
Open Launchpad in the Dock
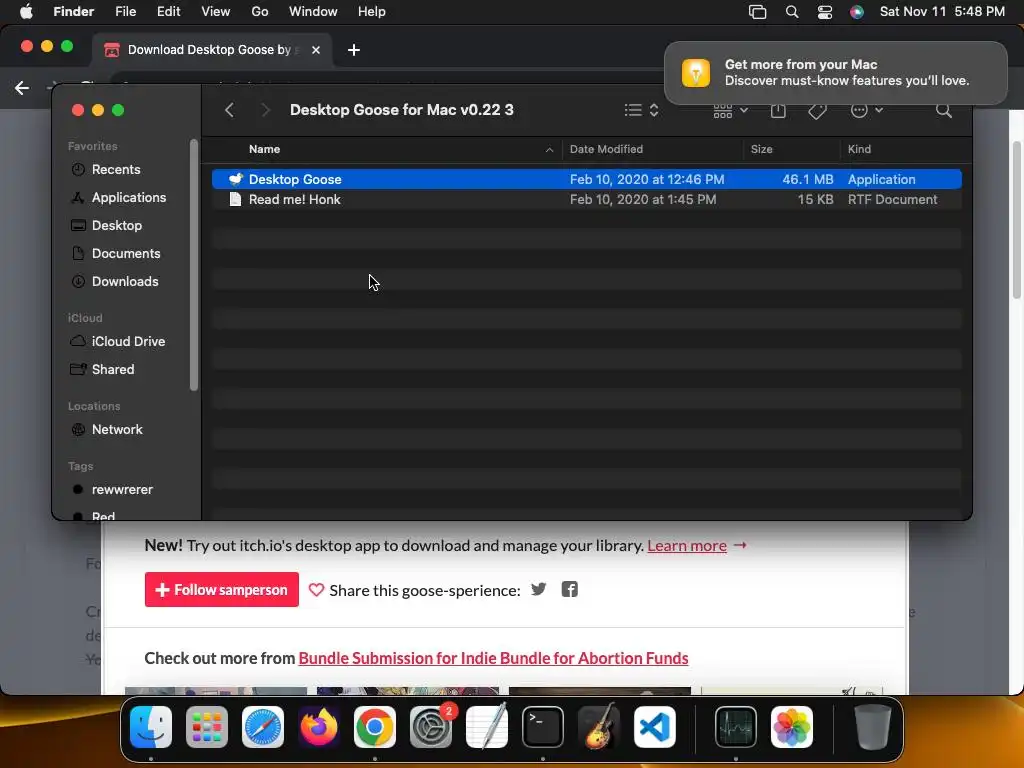click(207, 727)
